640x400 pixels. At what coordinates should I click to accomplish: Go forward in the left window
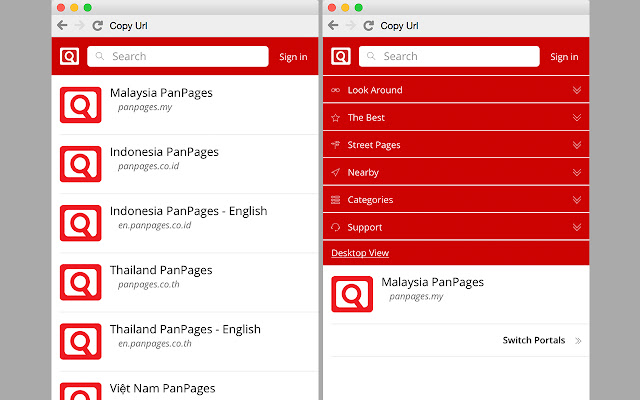(x=80, y=25)
